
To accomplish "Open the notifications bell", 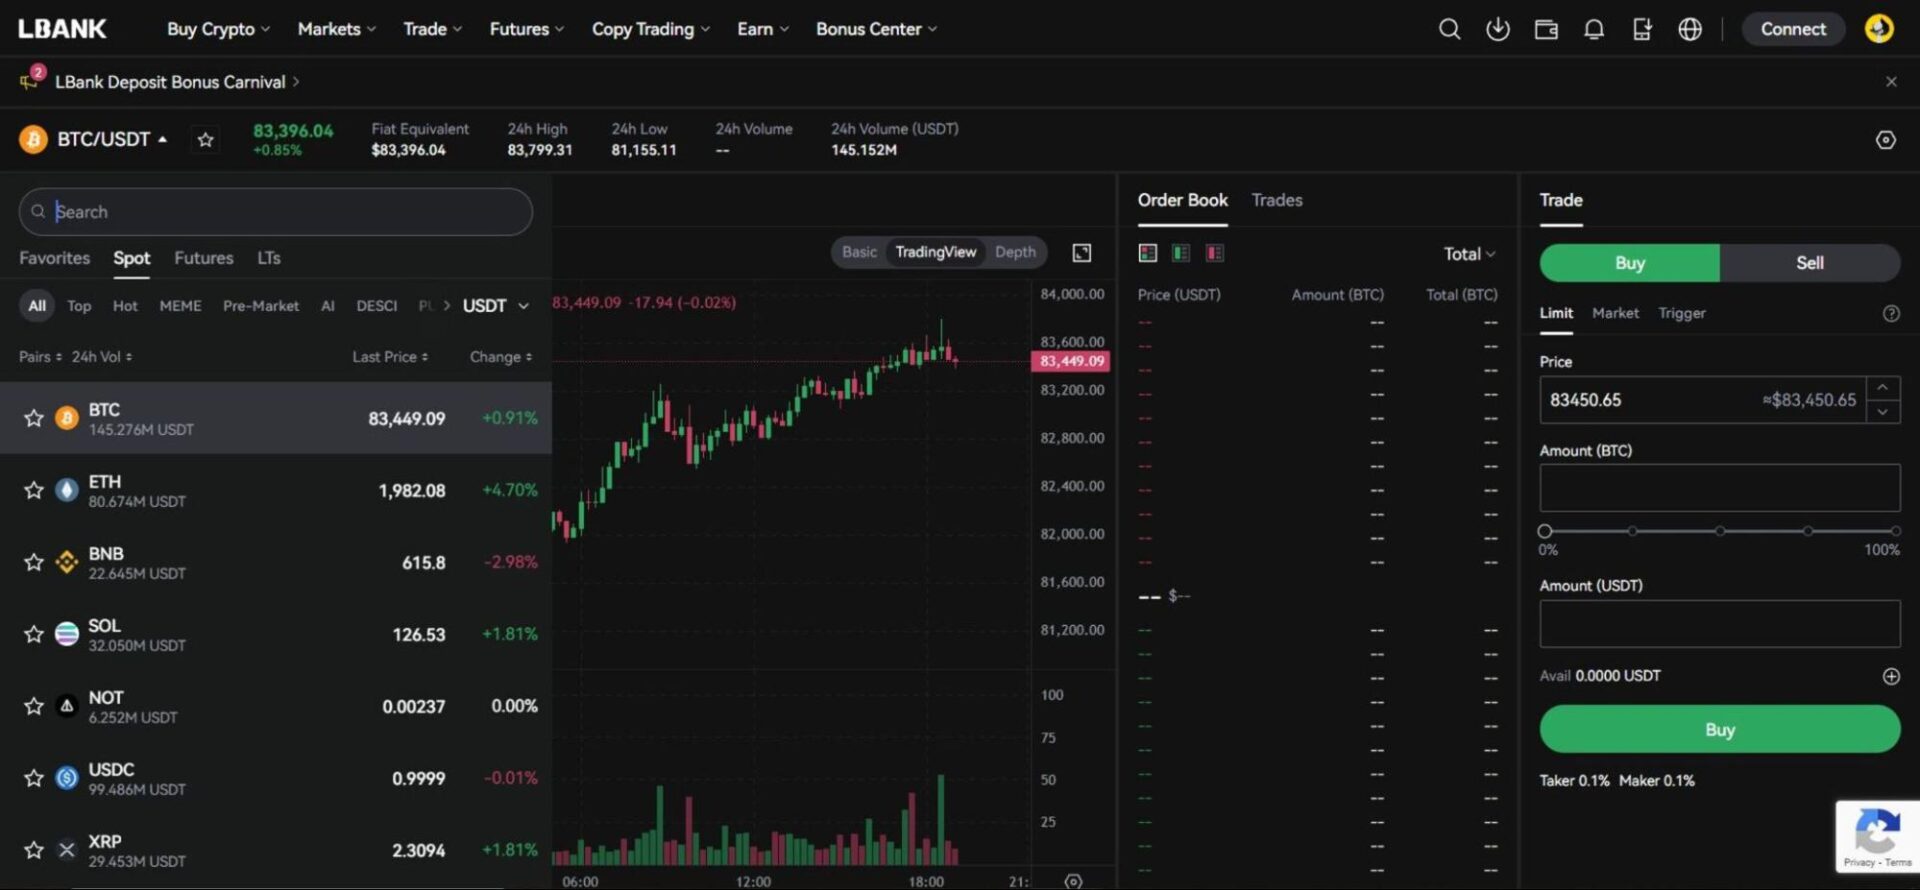I will point(1594,29).
